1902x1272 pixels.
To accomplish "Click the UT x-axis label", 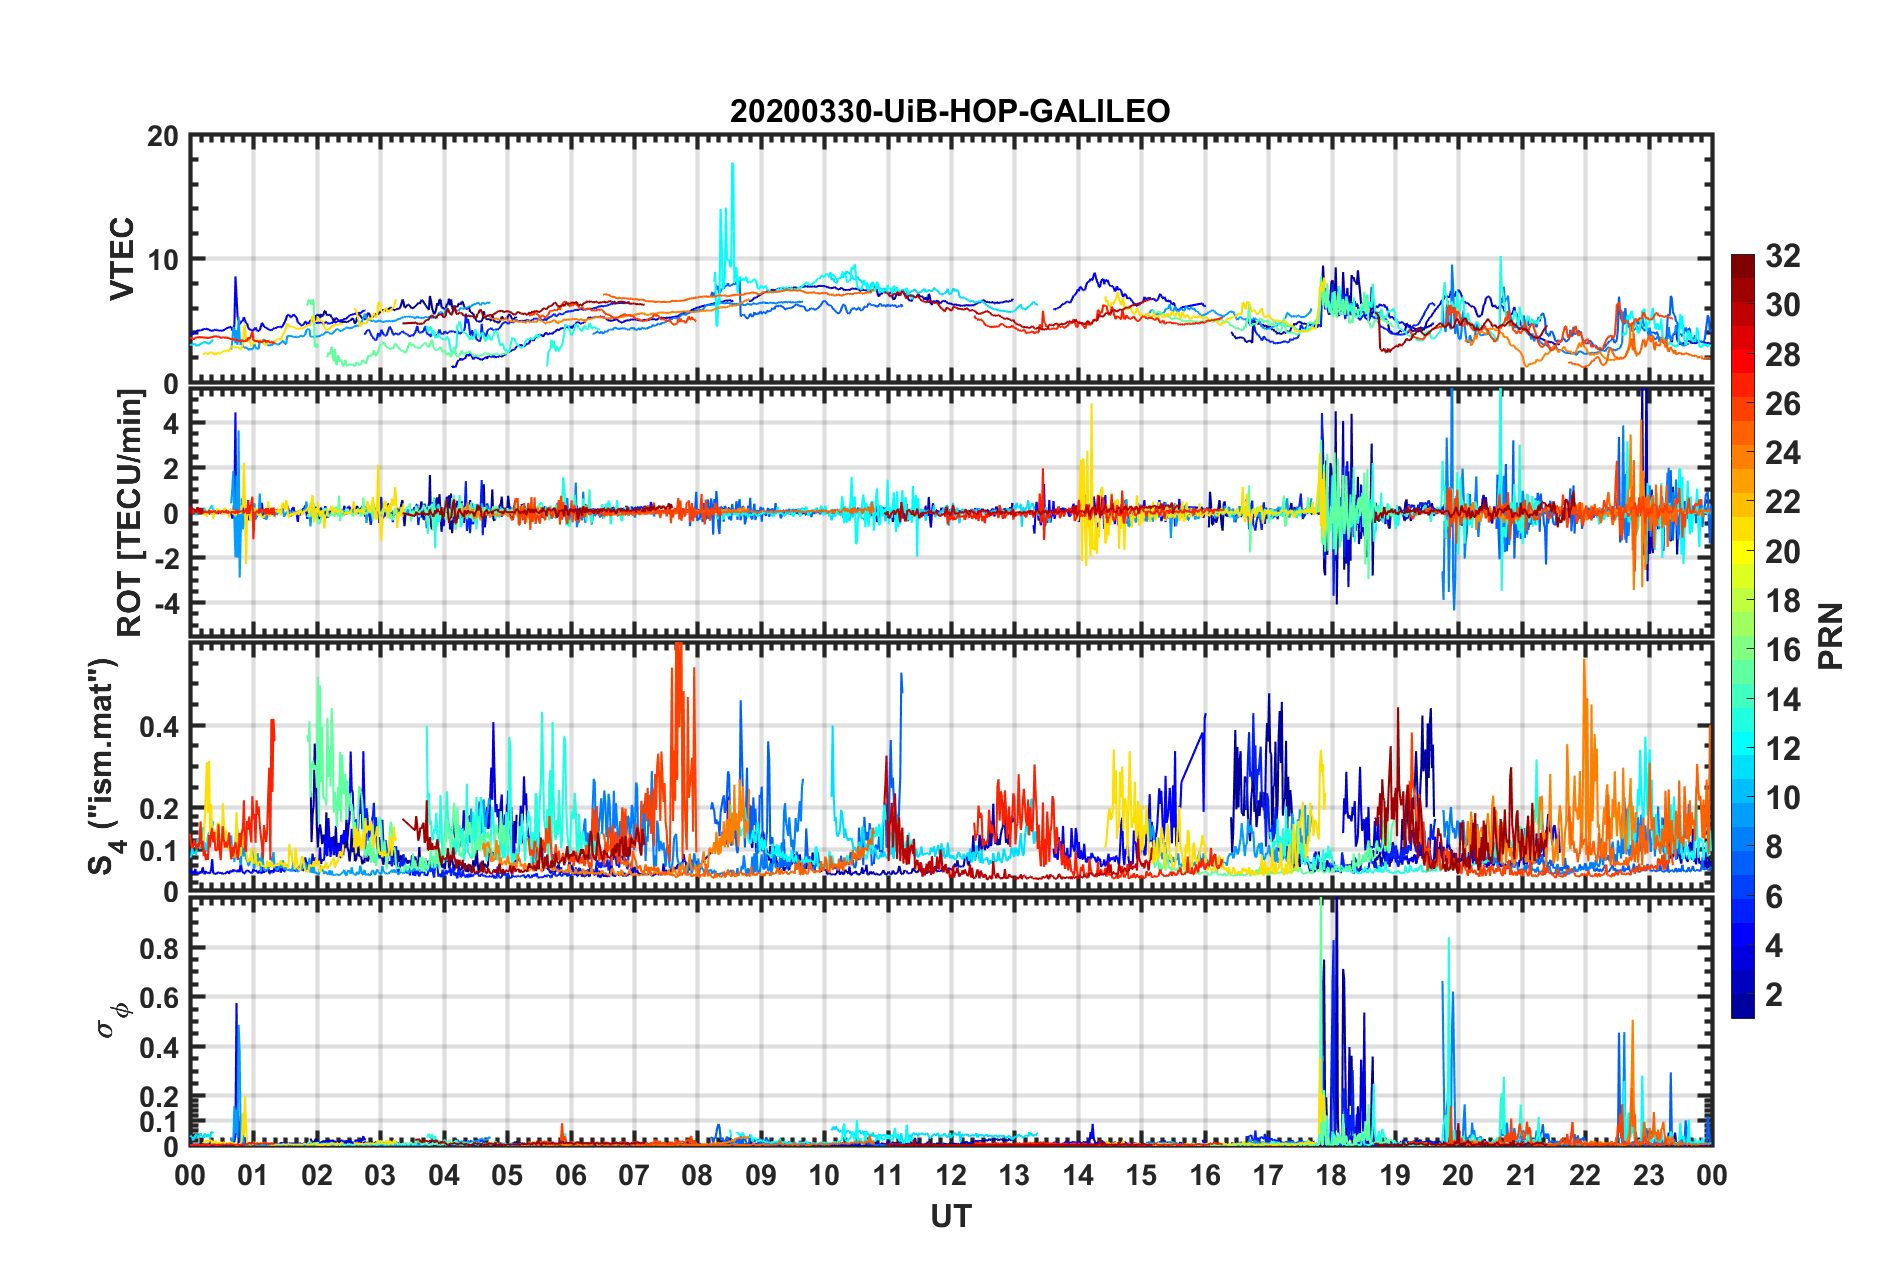I will [950, 1216].
